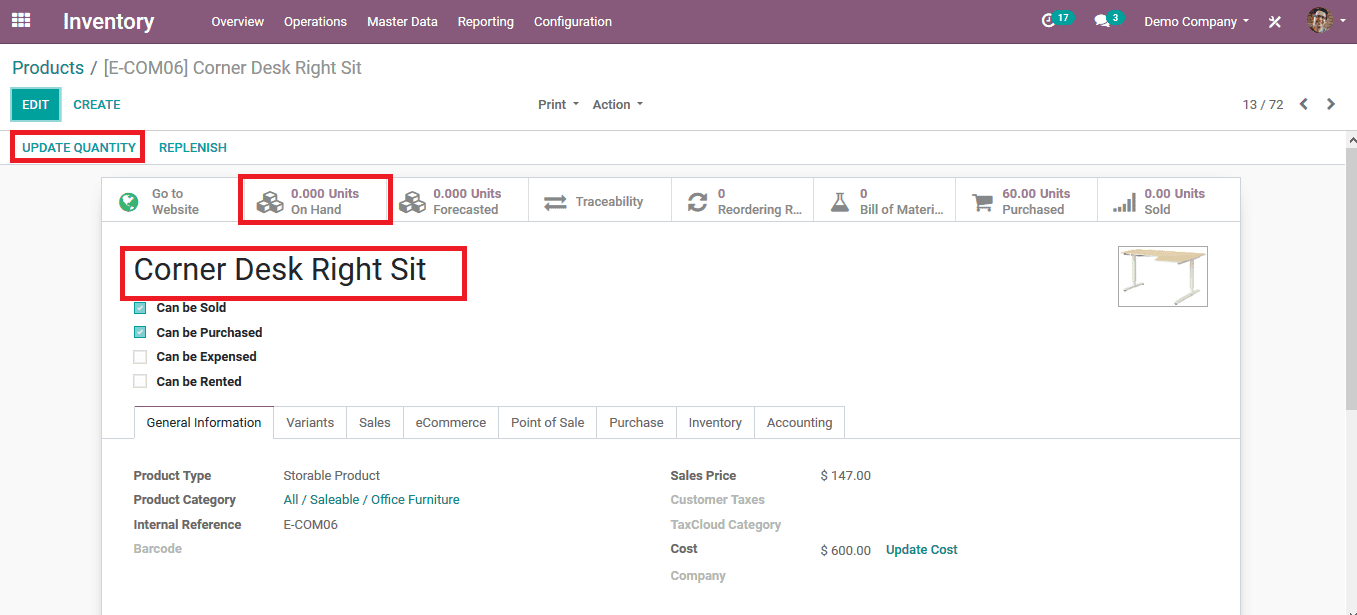Click the 13 / 72 pager counter

[1263, 104]
